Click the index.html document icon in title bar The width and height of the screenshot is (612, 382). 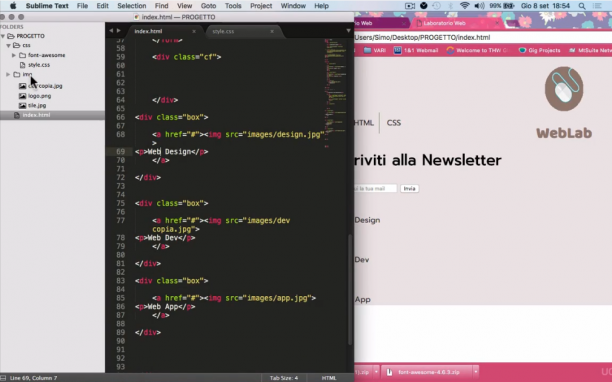(136, 17)
